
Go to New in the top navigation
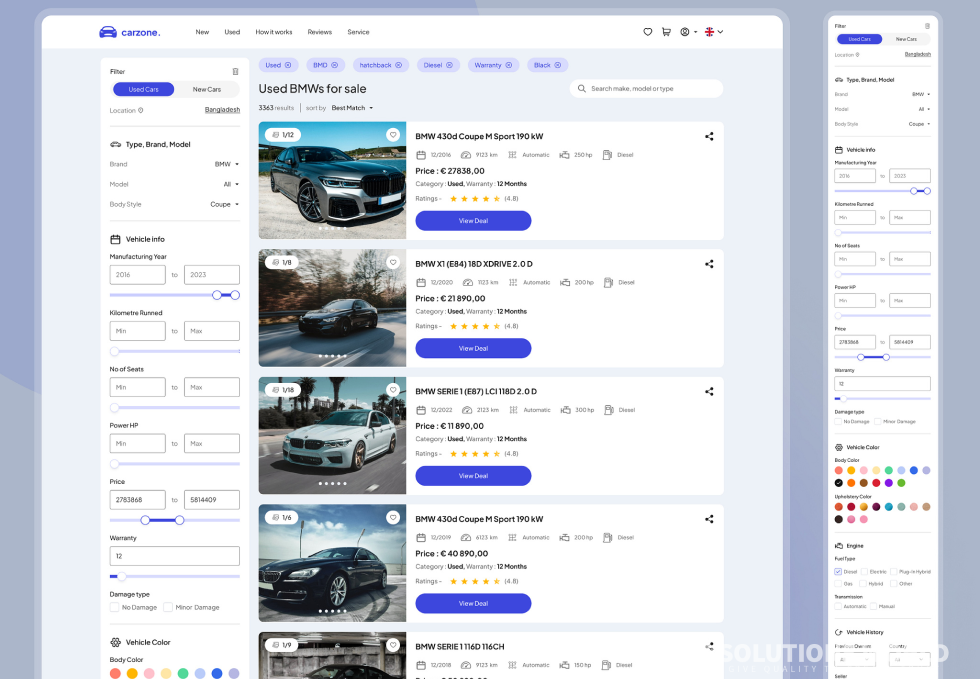202,32
